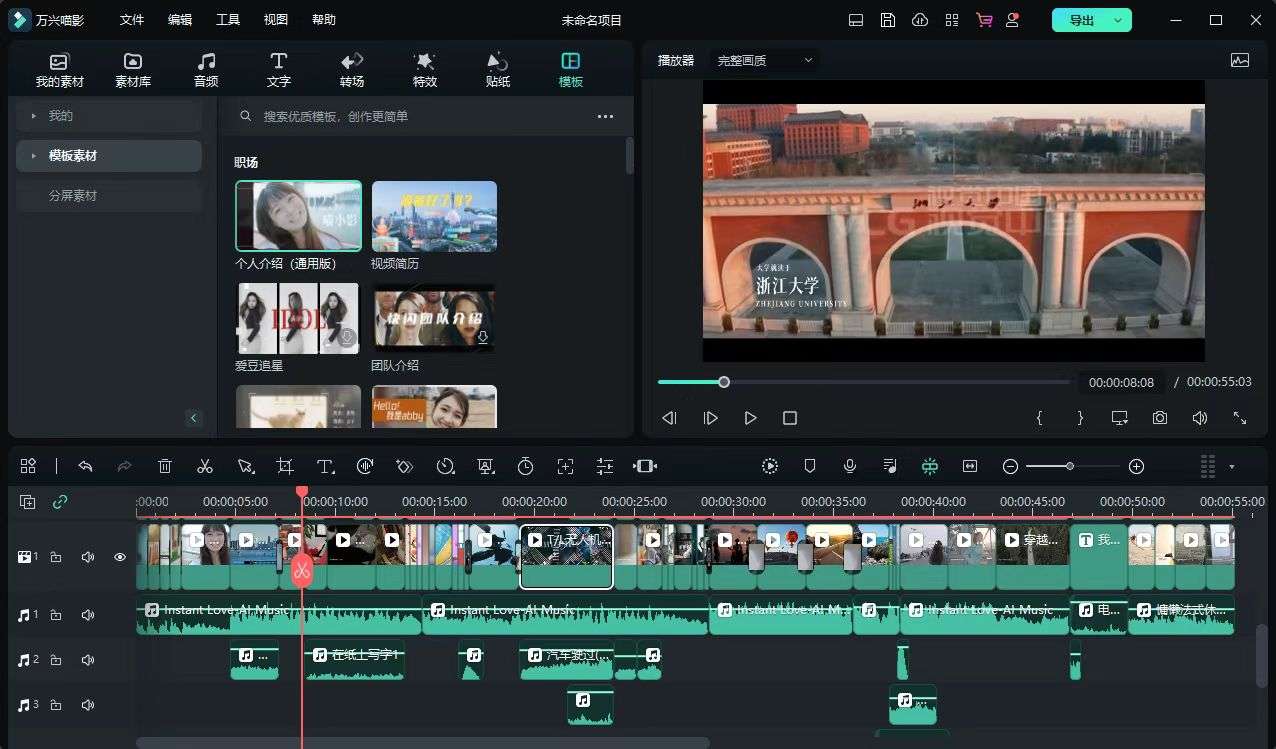
Task: Click the undo arrow in timeline toolbar
Action: 86,466
